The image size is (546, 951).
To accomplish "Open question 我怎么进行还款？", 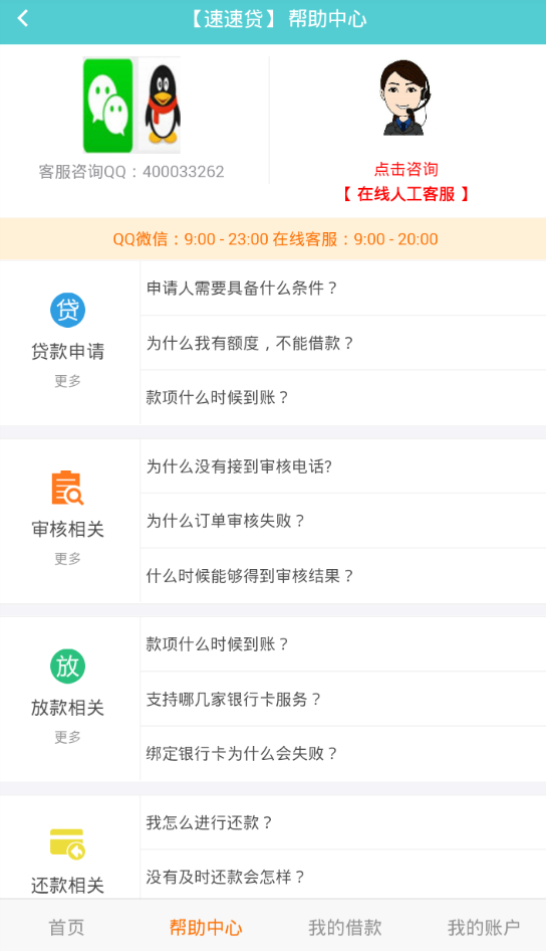I will coord(343,823).
